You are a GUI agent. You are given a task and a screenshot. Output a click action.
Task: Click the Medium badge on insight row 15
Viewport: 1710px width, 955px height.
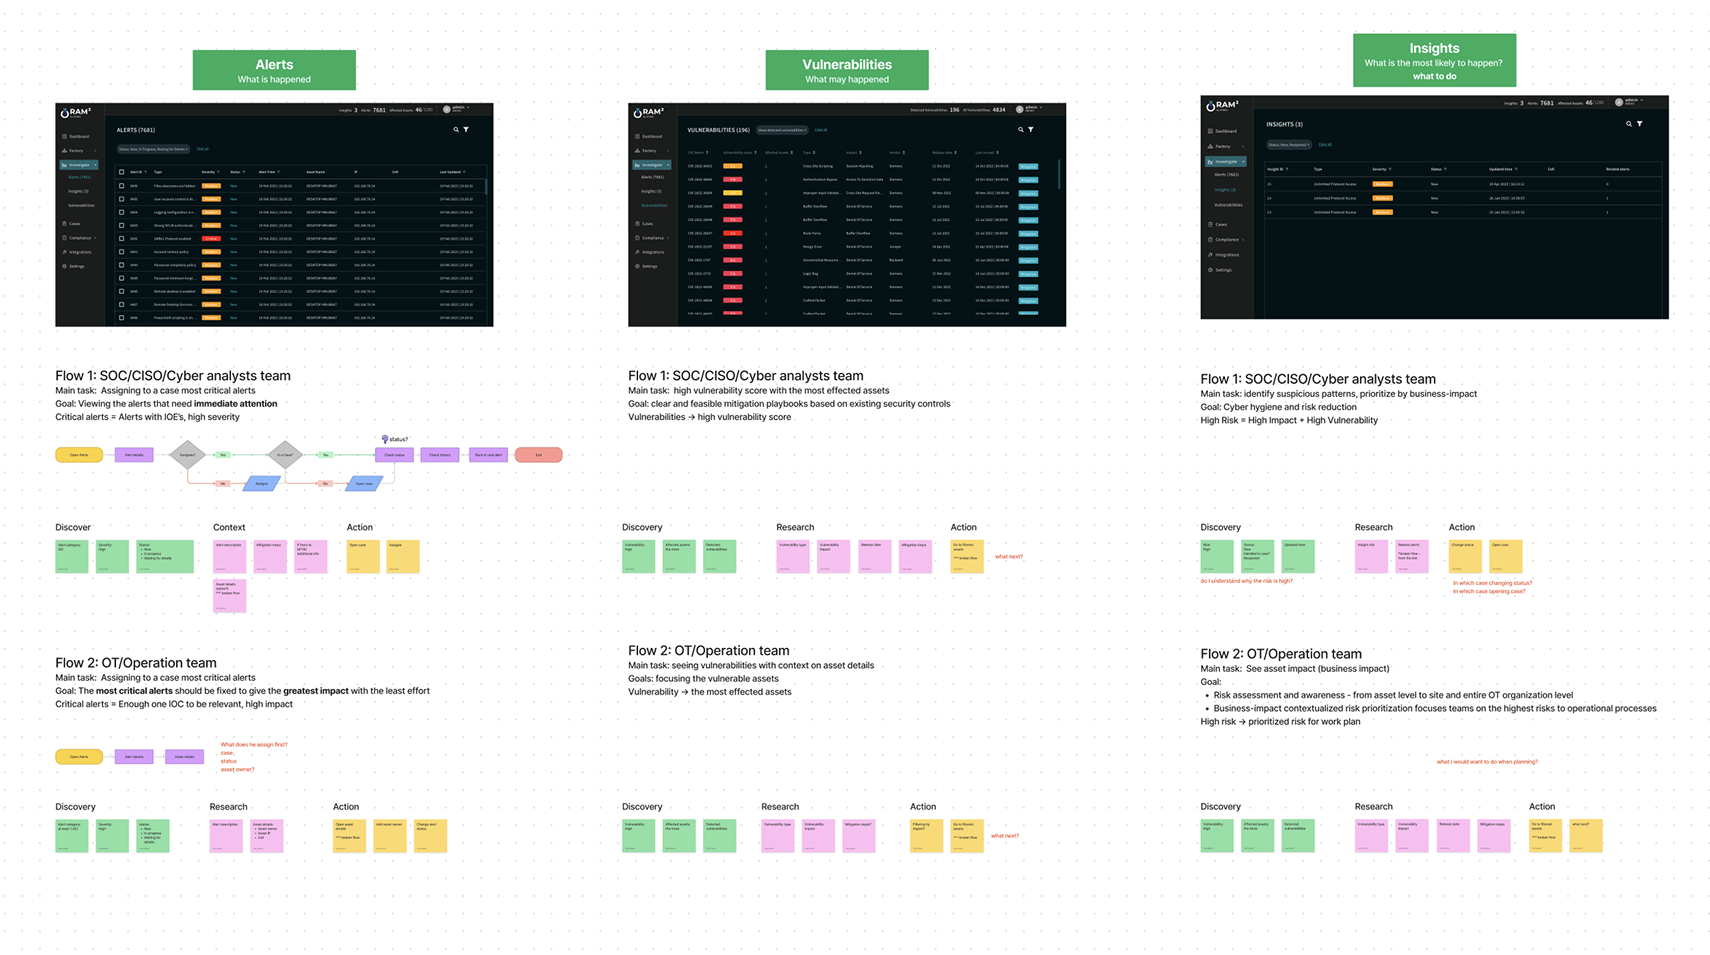(x=1383, y=184)
